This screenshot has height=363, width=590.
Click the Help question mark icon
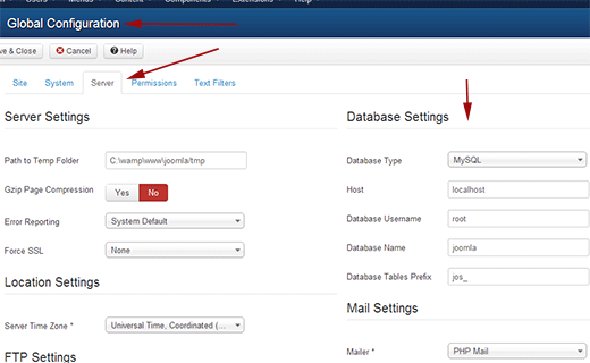[x=114, y=50]
